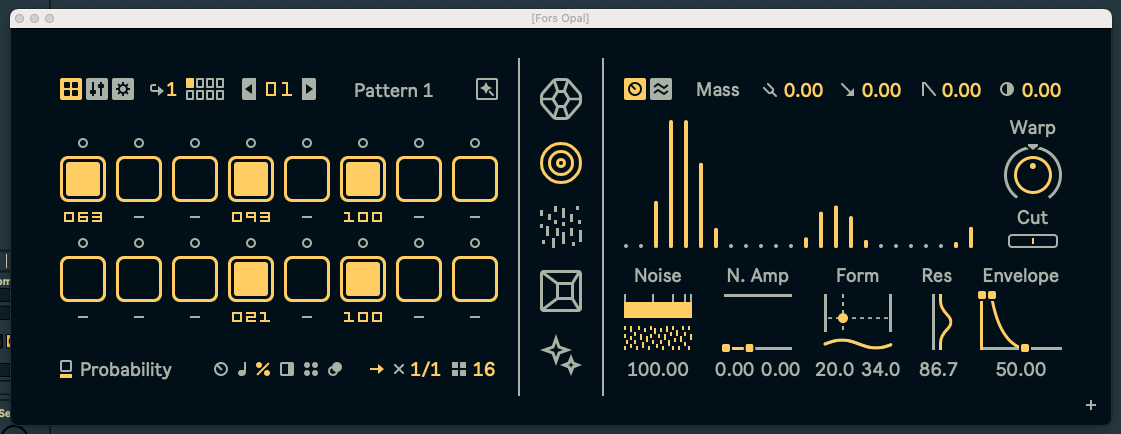Toggle the top-row step showing 100

click(362, 179)
